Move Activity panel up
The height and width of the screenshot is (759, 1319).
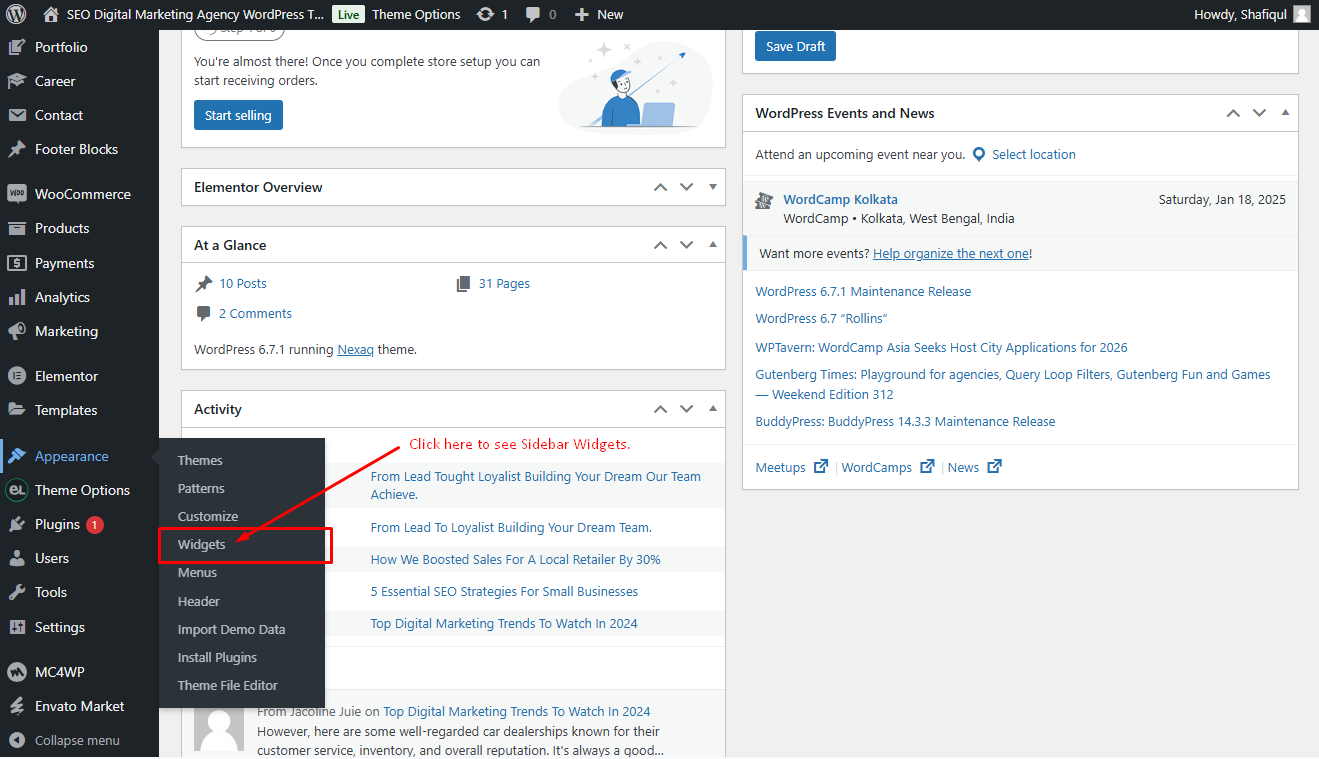pyautogui.click(x=660, y=409)
